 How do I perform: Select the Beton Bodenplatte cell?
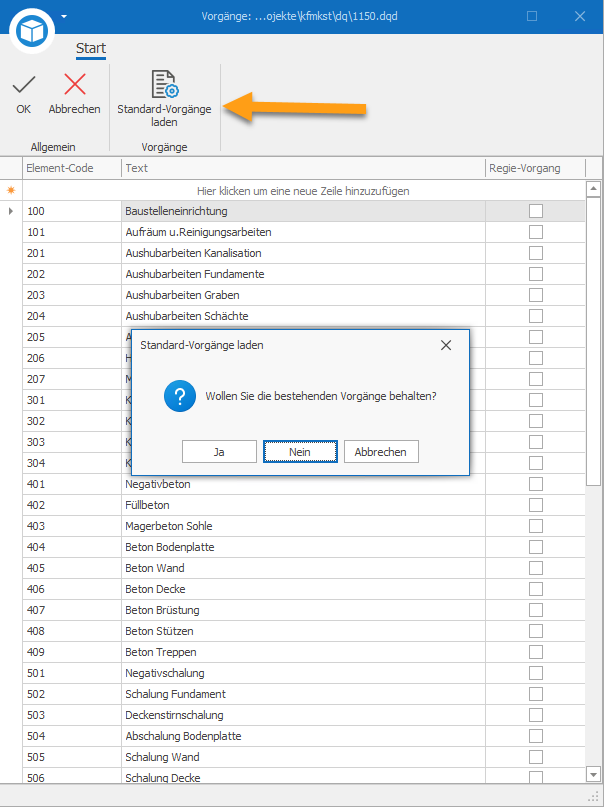click(303, 547)
